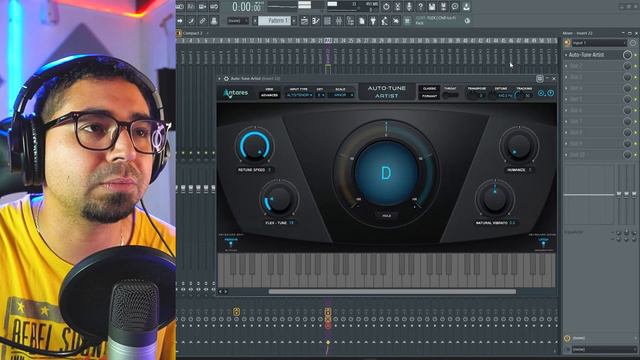
Task: Click the Advanced view button in Auto-Tune
Action: coord(269,95)
